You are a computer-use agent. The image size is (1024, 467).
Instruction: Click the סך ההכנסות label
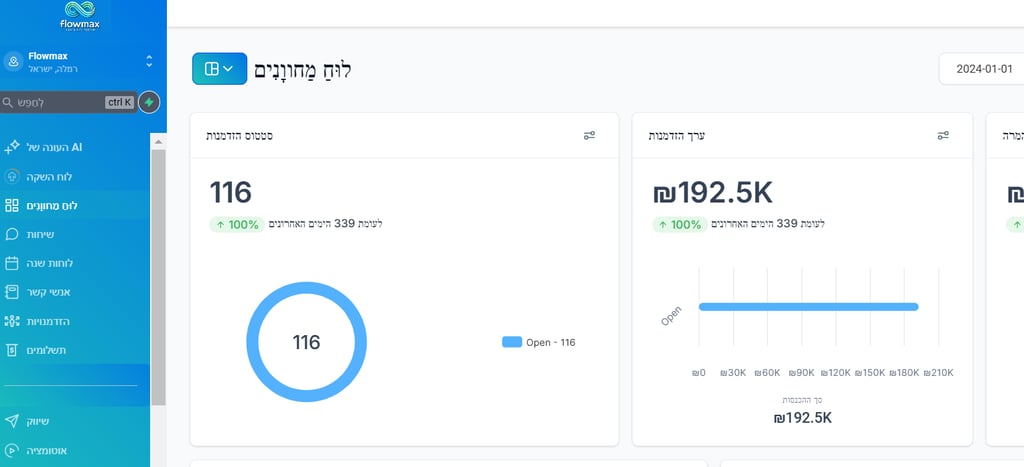pyautogui.click(x=803, y=400)
